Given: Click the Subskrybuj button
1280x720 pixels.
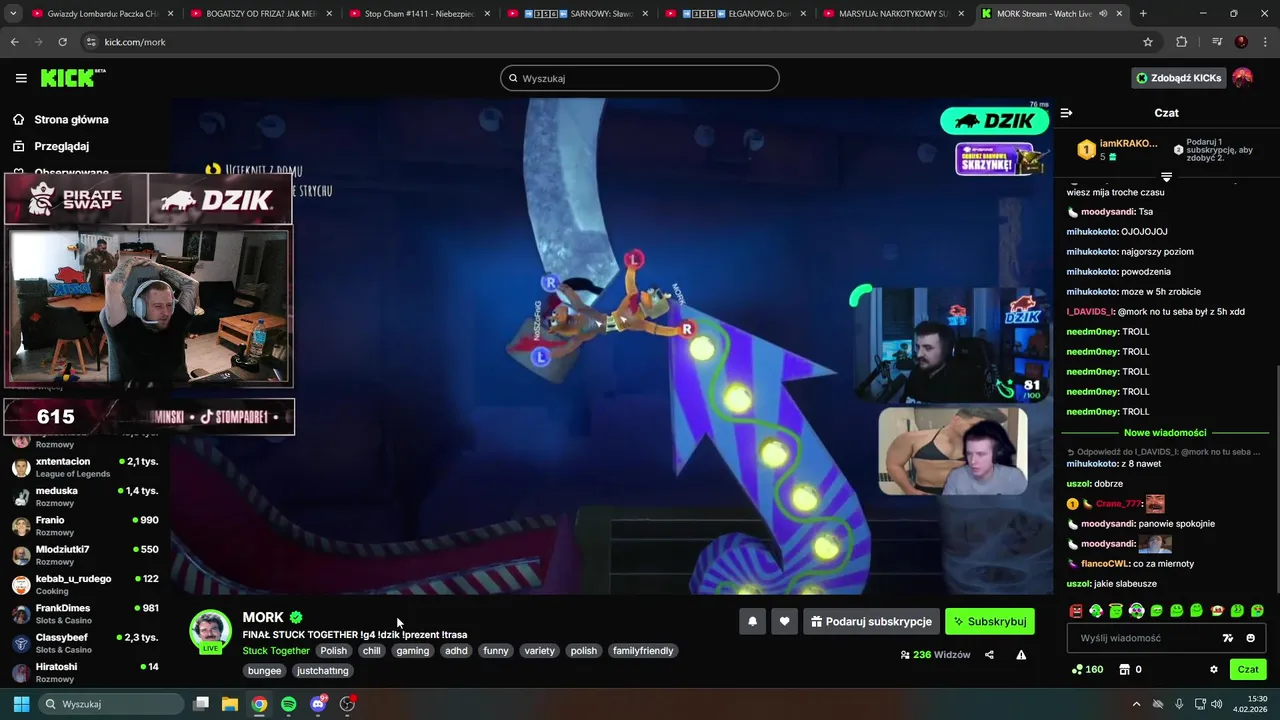Looking at the screenshot, I should click(x=990, y=621).
